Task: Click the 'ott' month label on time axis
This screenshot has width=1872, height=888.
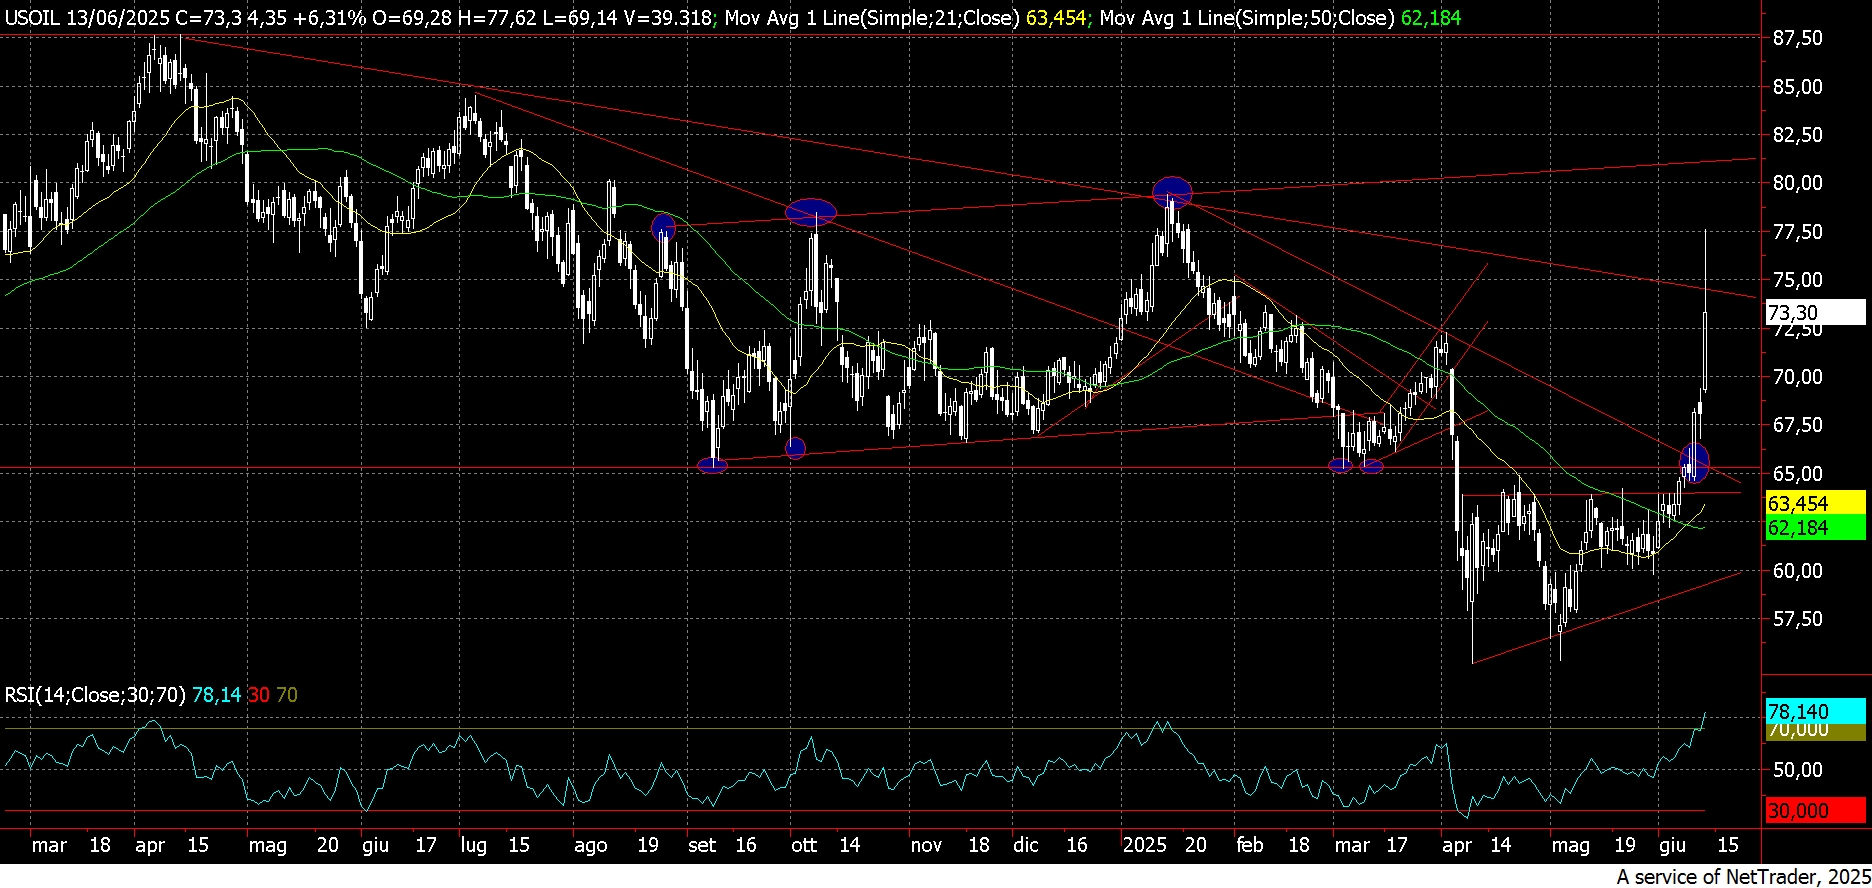Action: pos(804,845)
